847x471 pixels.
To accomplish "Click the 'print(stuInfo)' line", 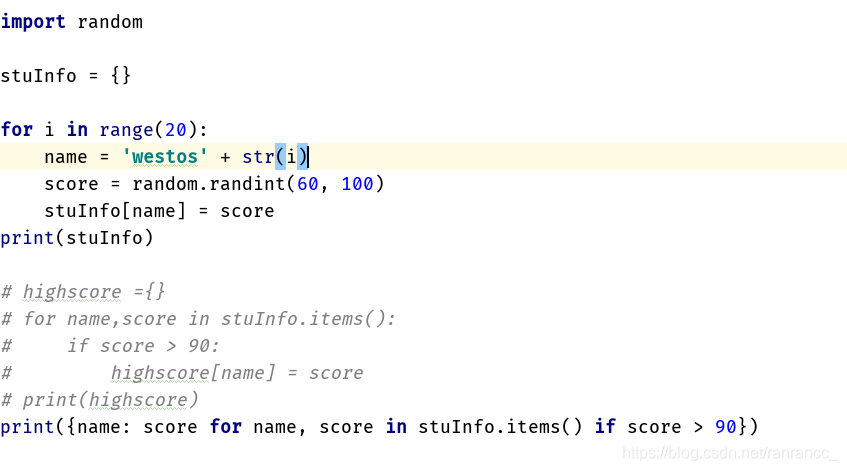I will coord(77,238).
